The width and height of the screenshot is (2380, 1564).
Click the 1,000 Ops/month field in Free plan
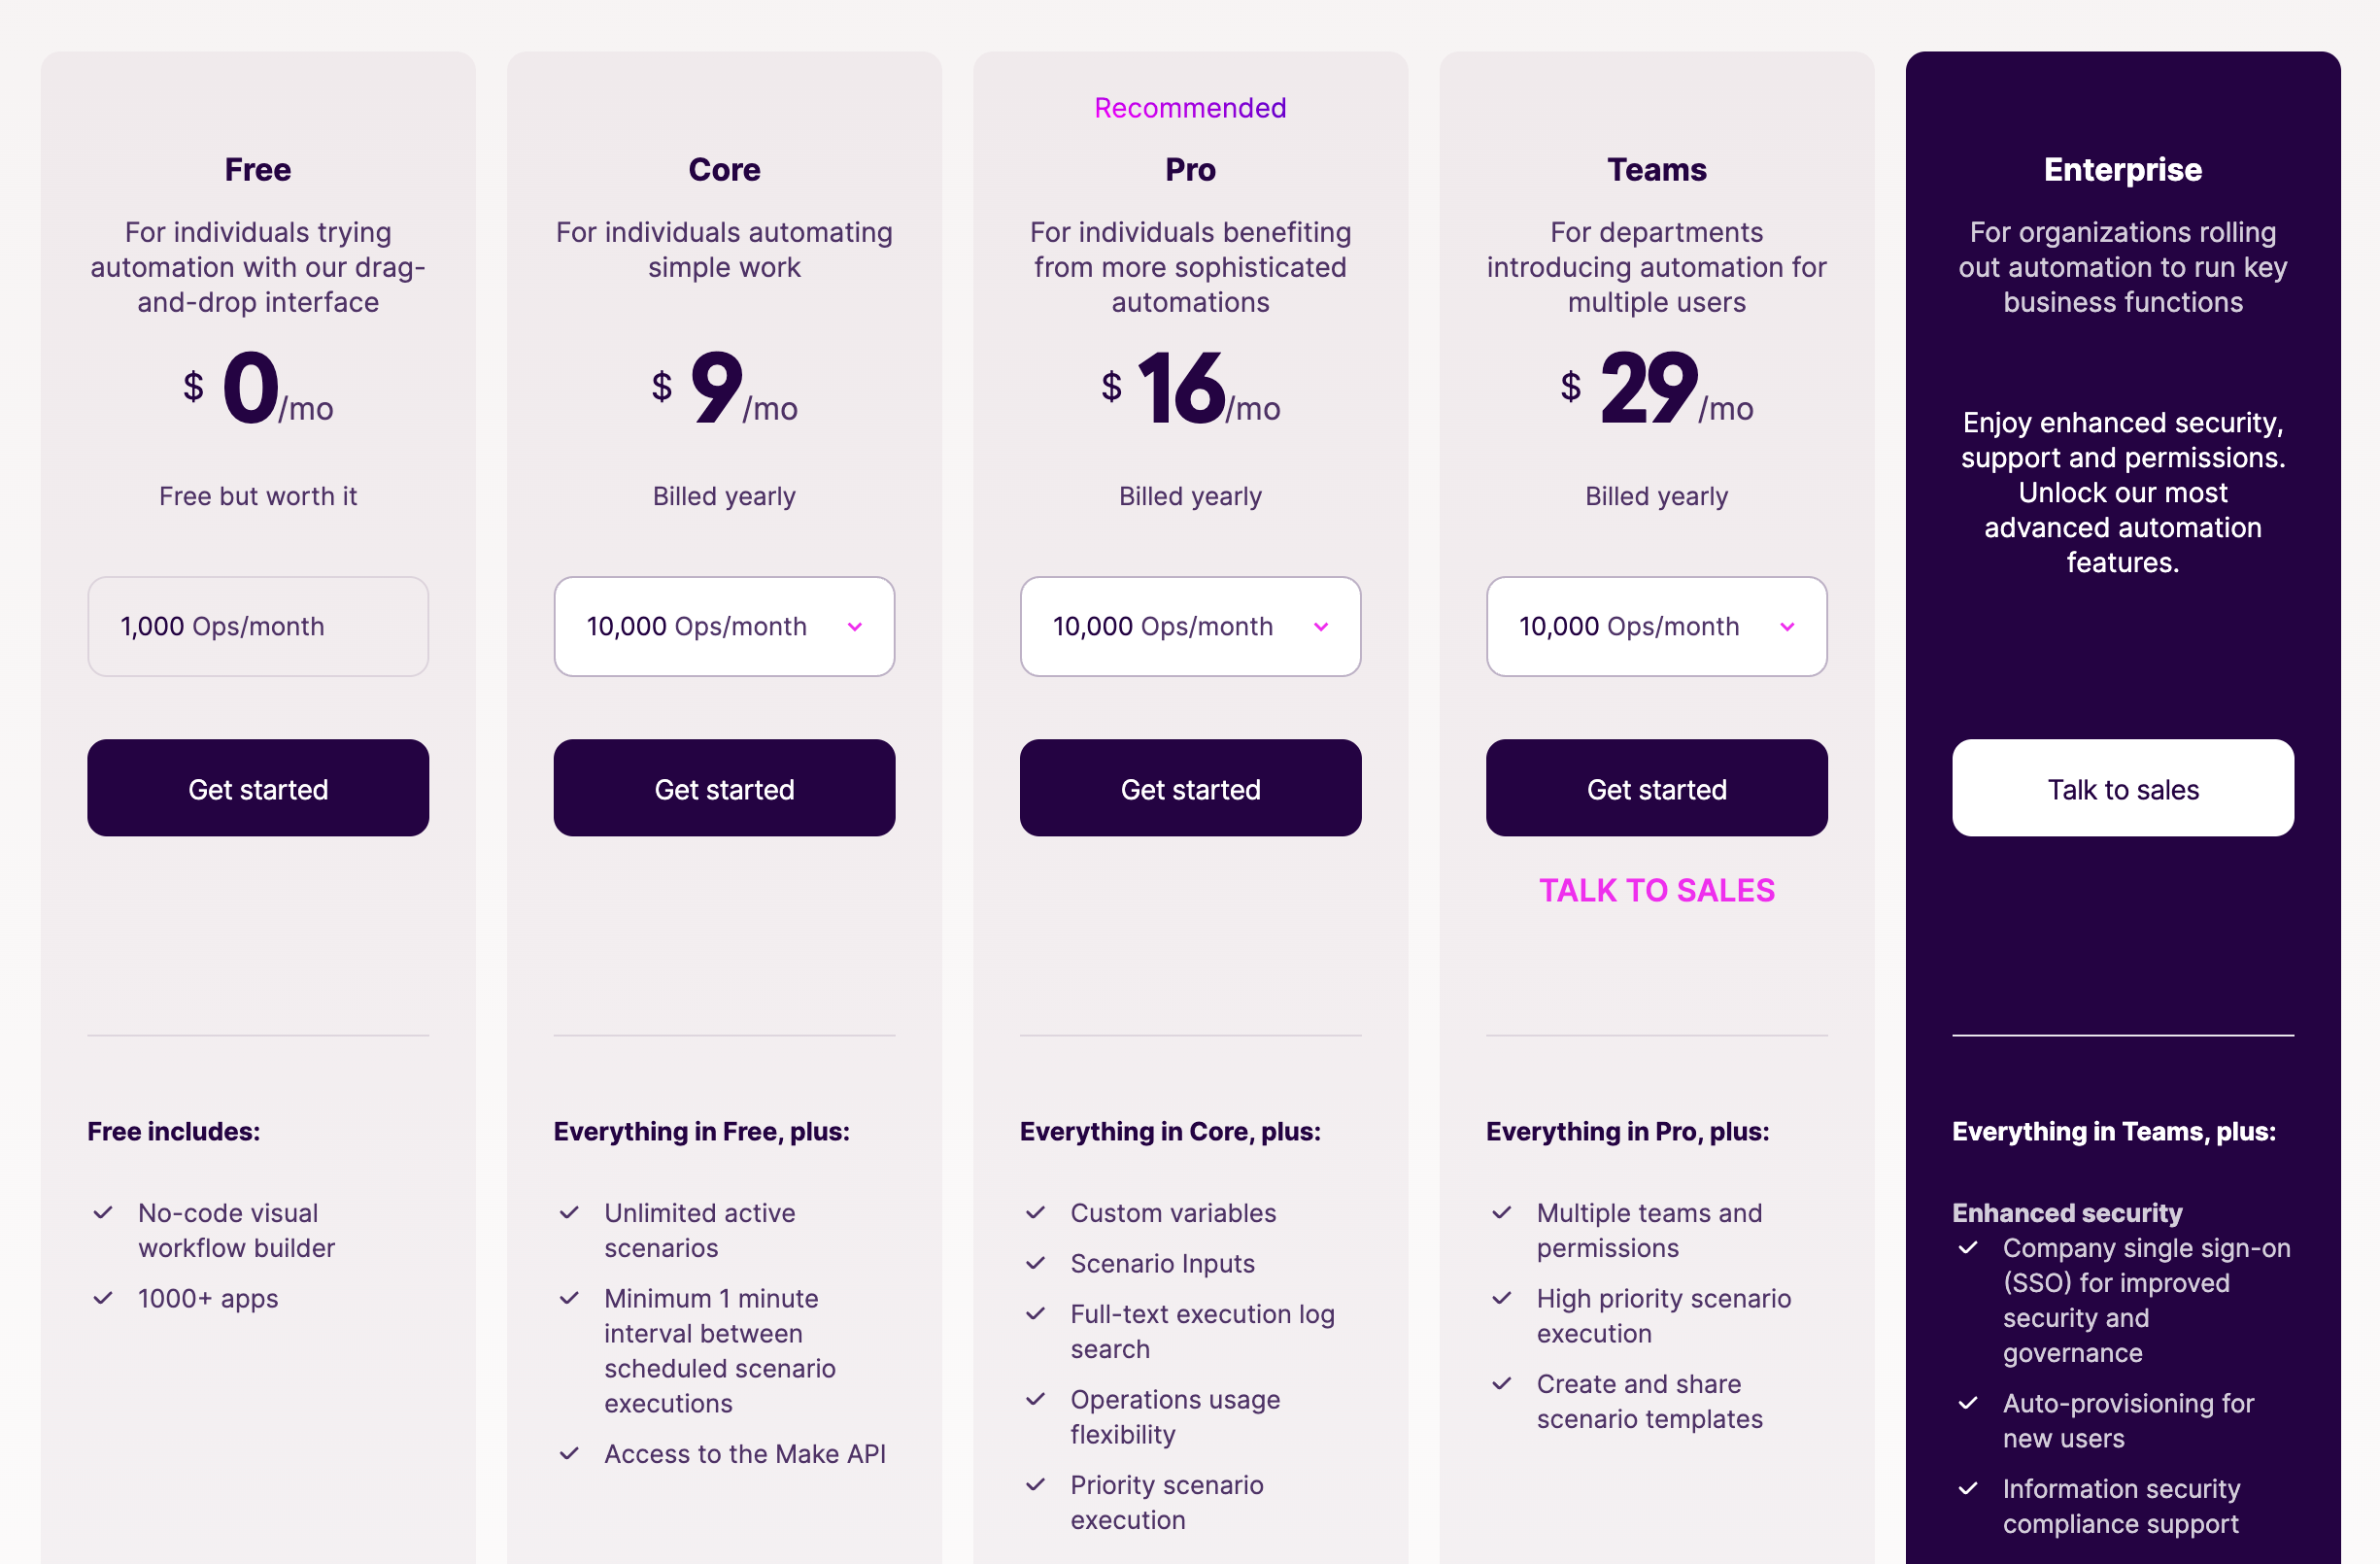pos(258,626)
